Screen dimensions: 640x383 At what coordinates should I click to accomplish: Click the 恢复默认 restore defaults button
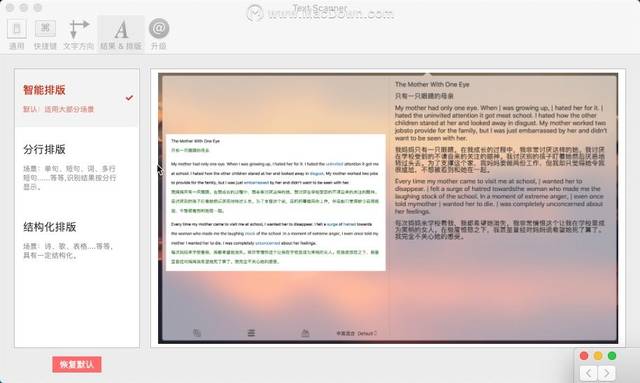pos(77,364)
